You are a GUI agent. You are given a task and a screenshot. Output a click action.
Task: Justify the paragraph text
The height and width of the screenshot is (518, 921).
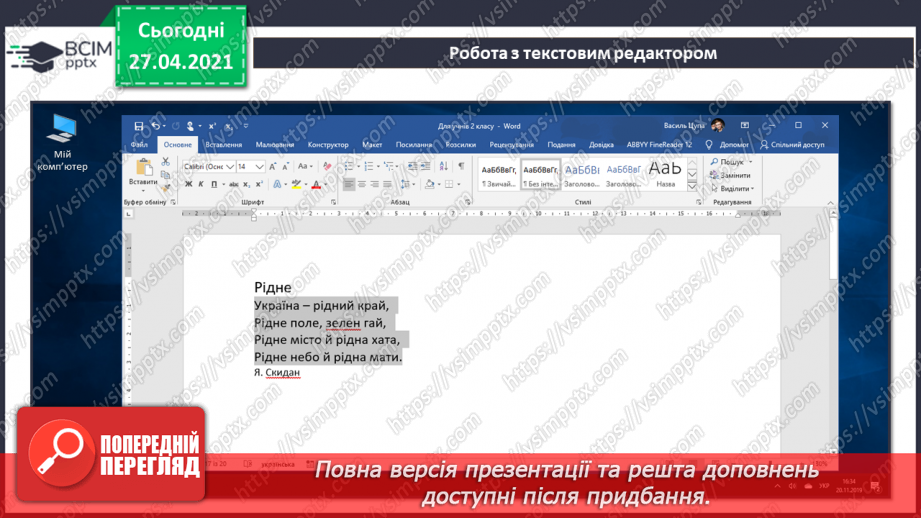(388, 184)
